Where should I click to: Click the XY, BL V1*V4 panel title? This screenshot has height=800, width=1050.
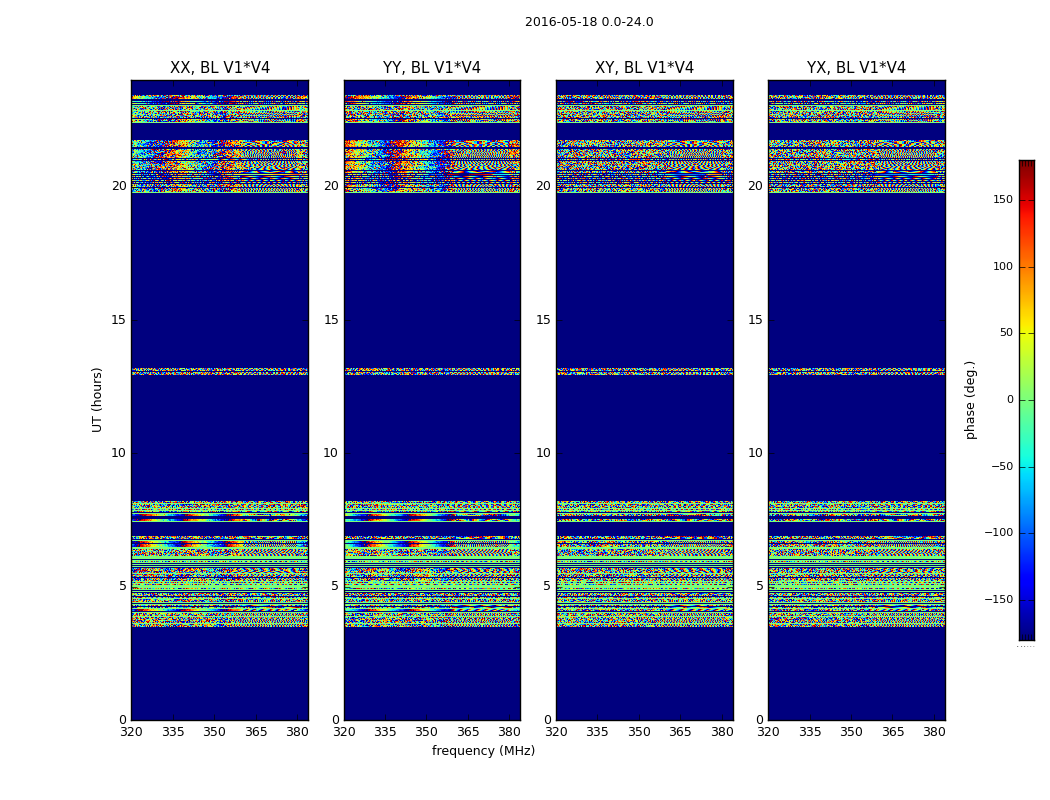(644, 68)
